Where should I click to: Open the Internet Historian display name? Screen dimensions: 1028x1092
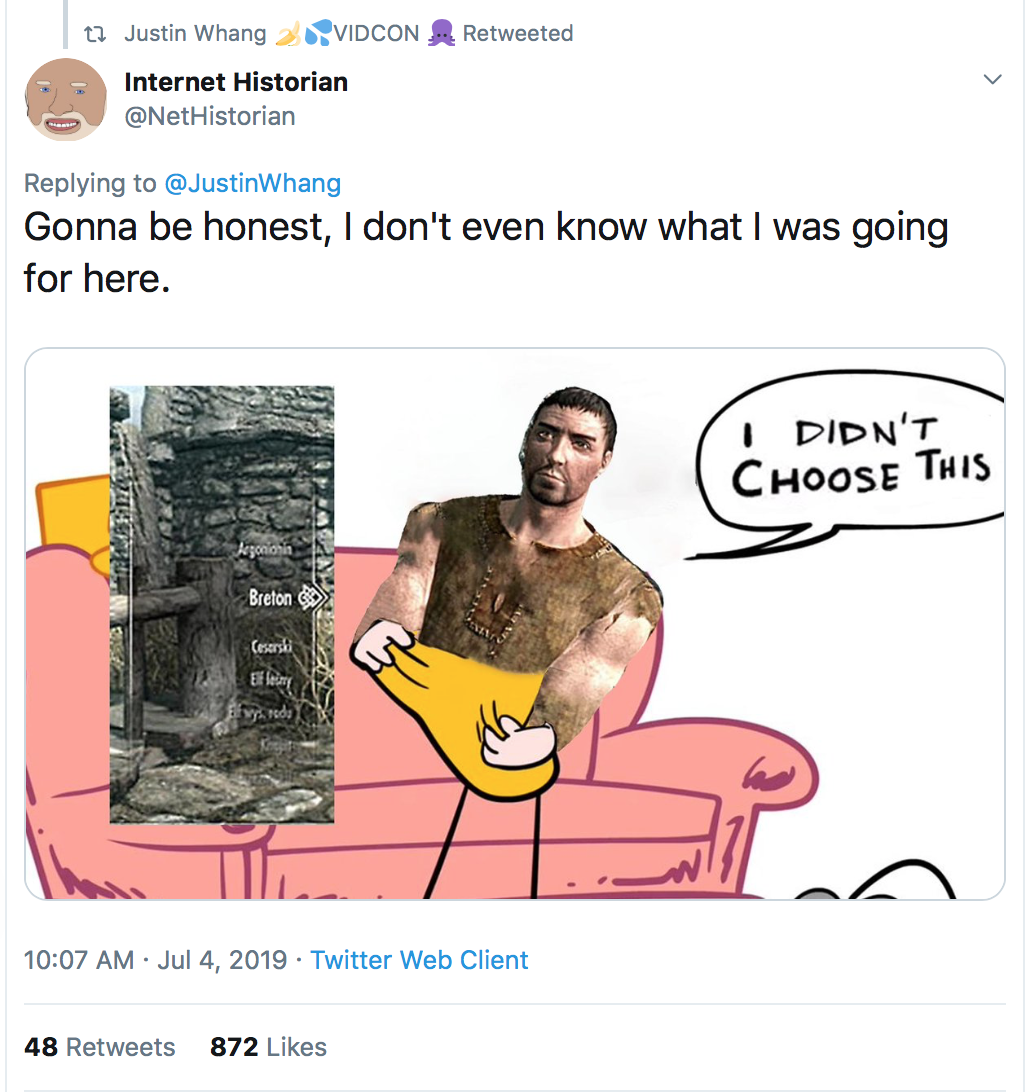[x=236, y=82]
